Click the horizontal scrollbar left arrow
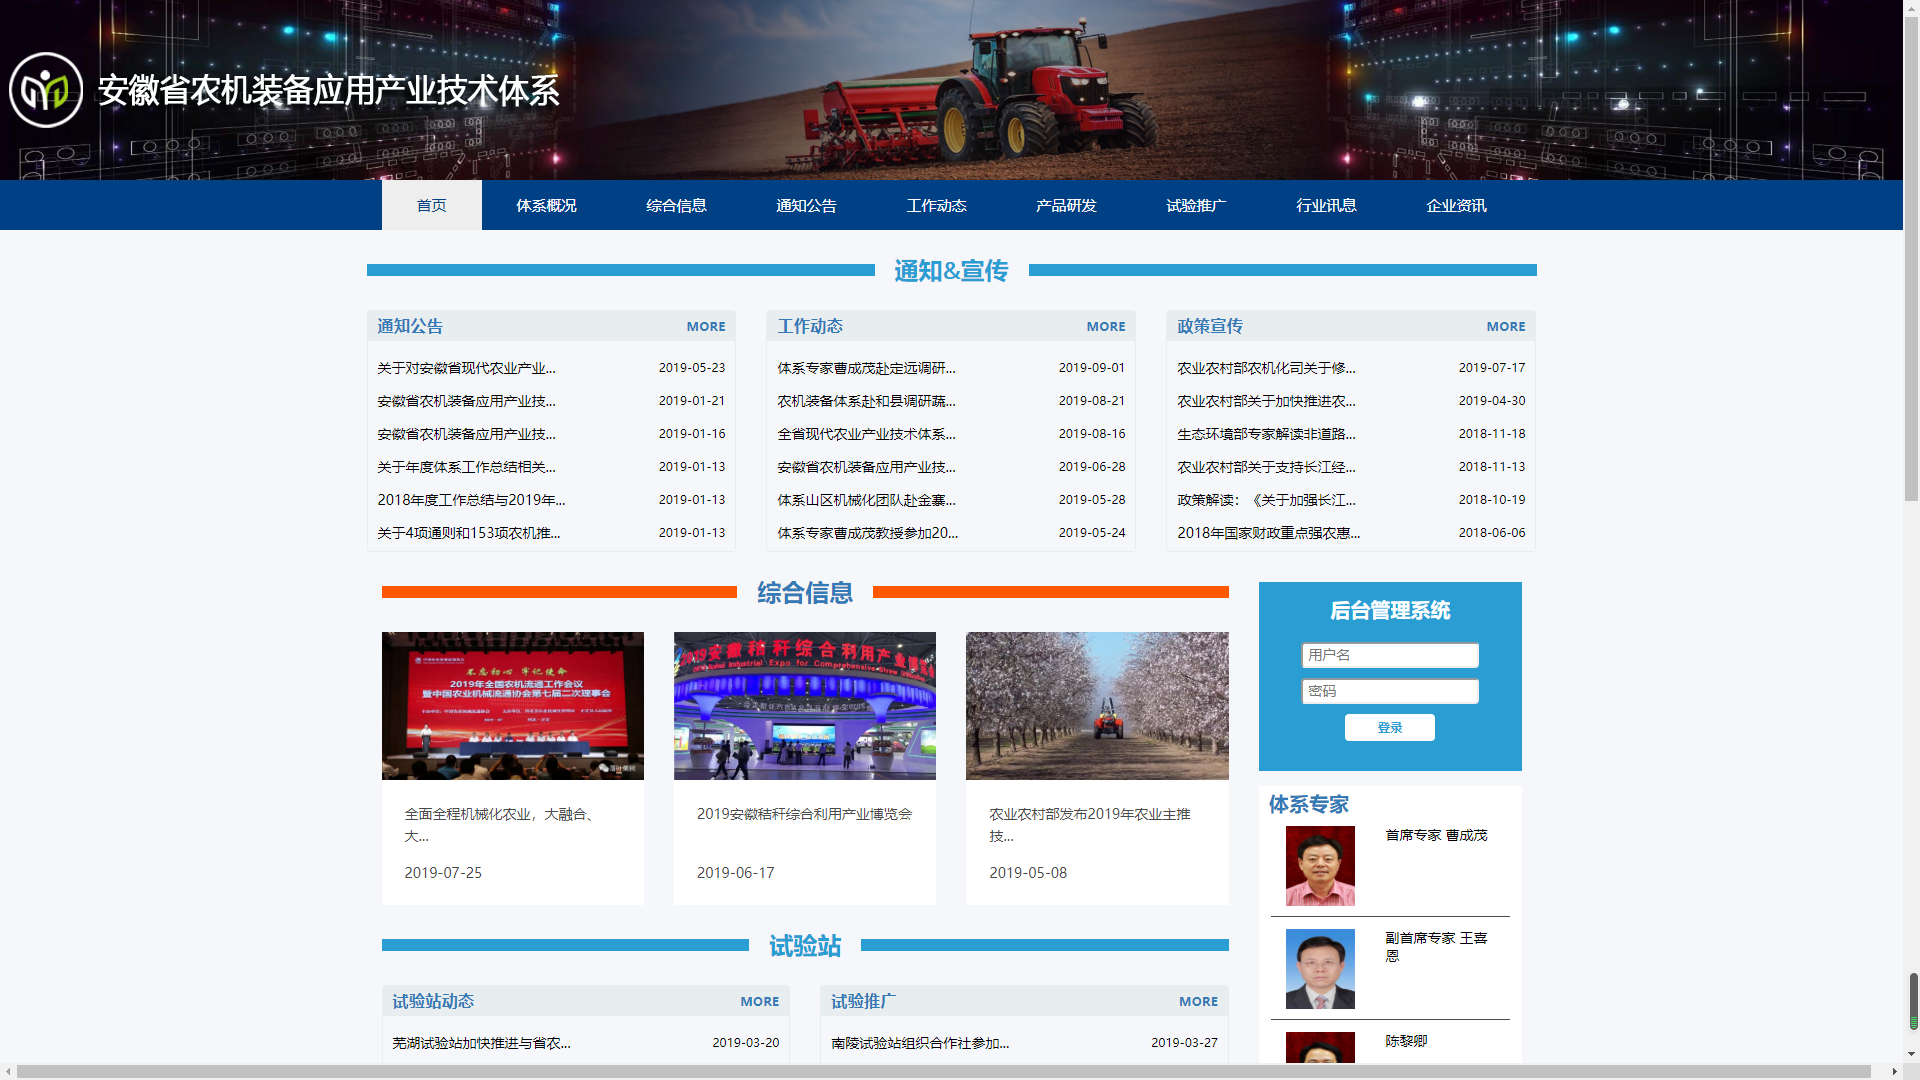This screenshot has width=1920, height=1080. tap(8, 1071)
